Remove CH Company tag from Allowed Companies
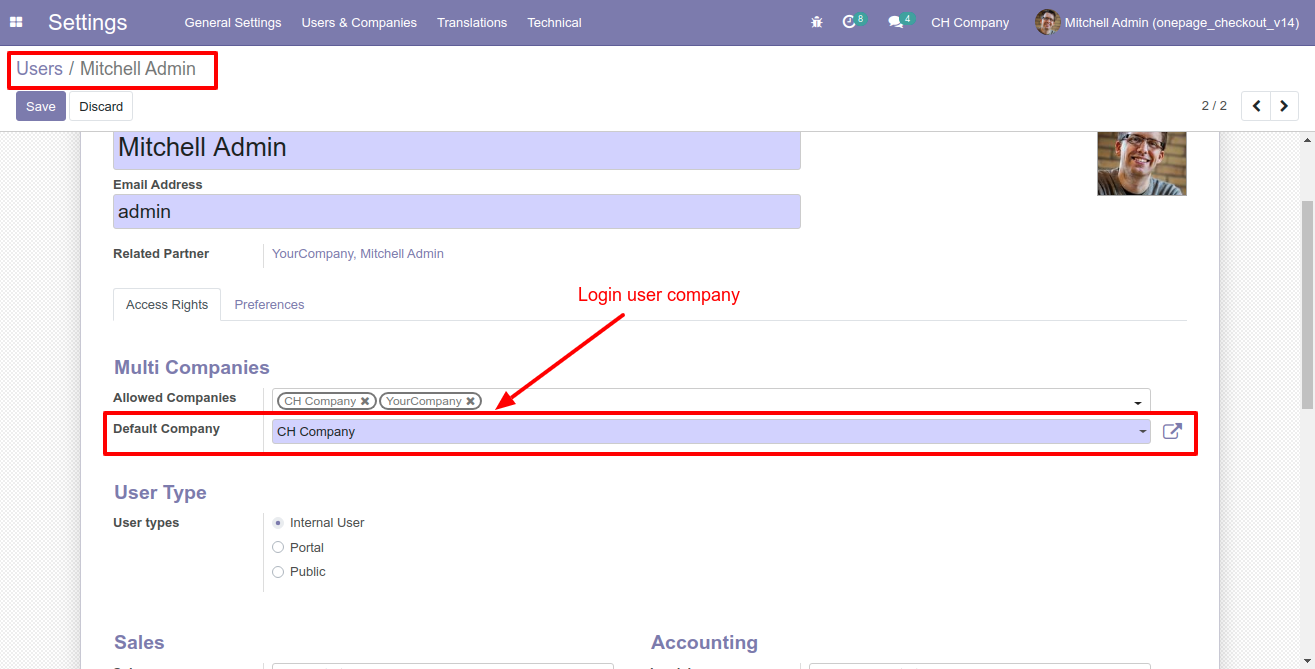The image size is (1315, 669). 365,401
